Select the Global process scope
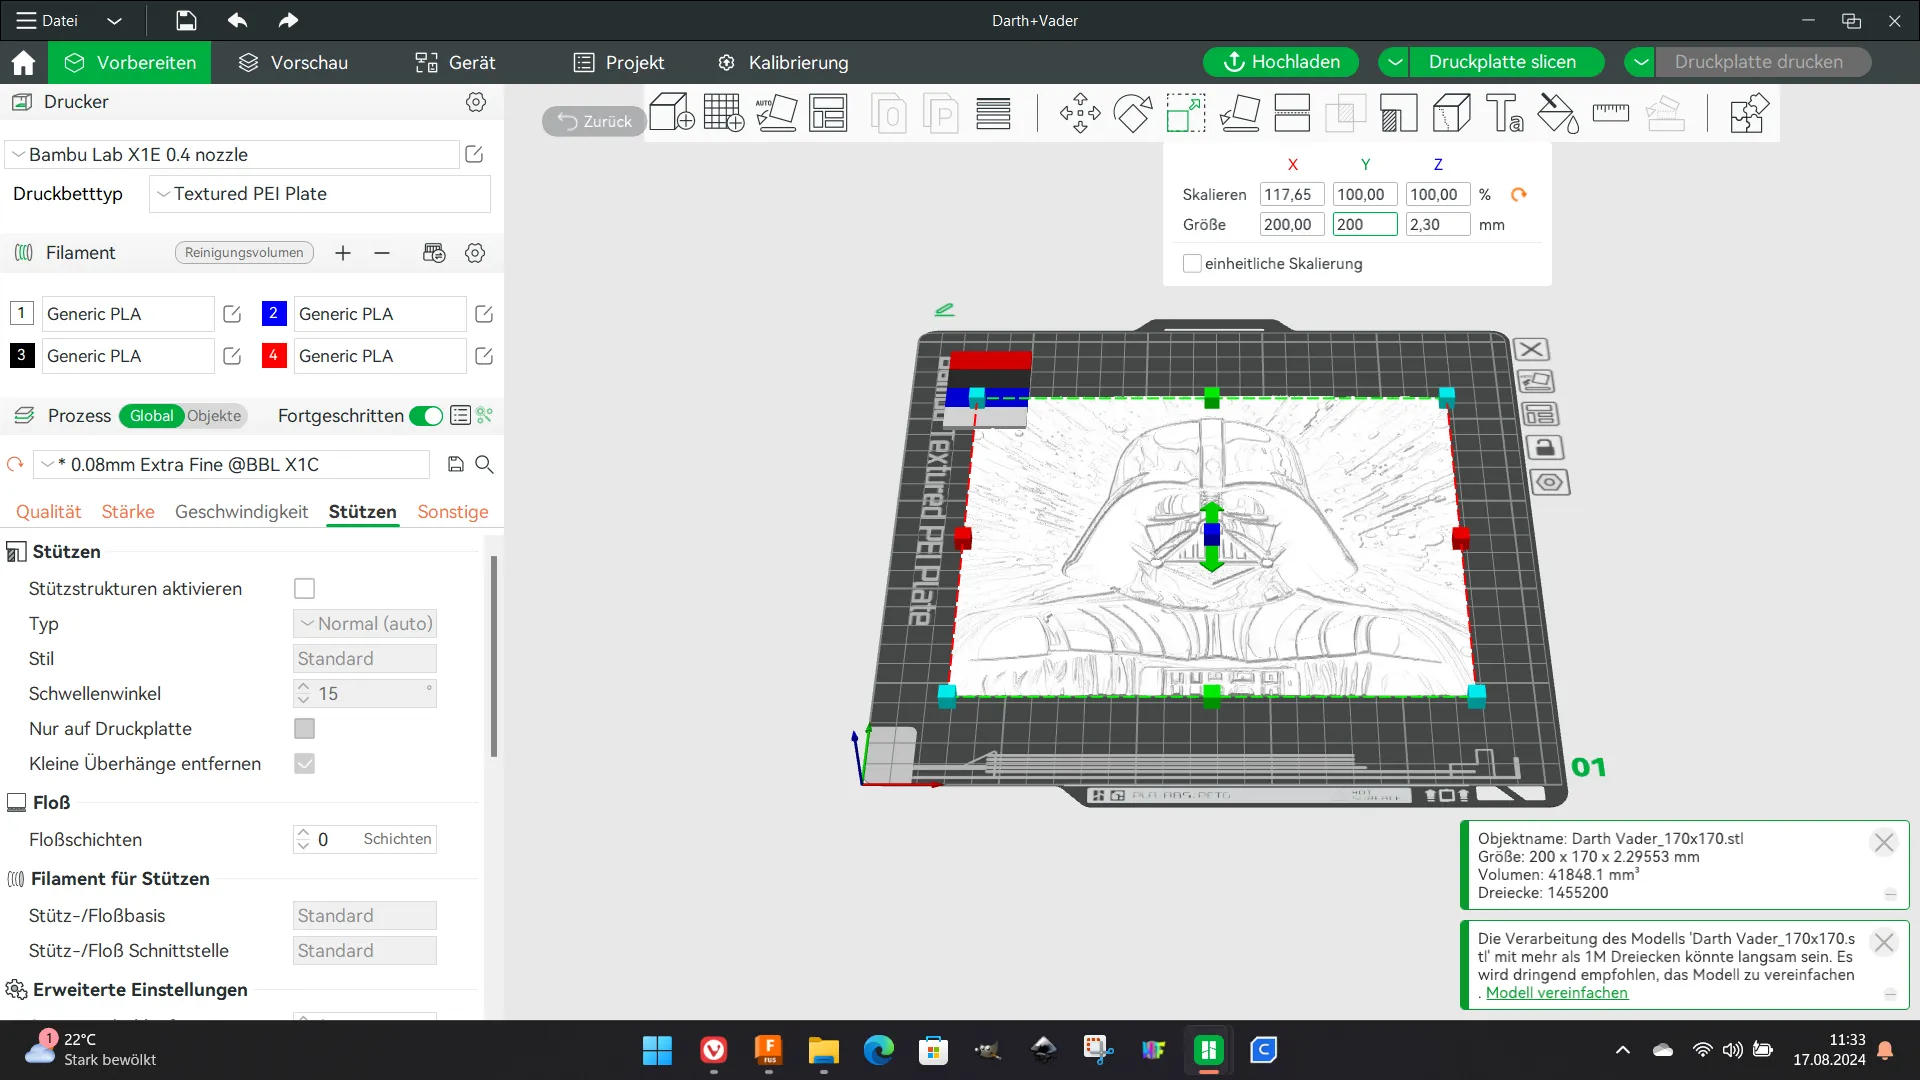Image resolution: width=1920 pixels, height=1080 pixels. pos(151,416)
